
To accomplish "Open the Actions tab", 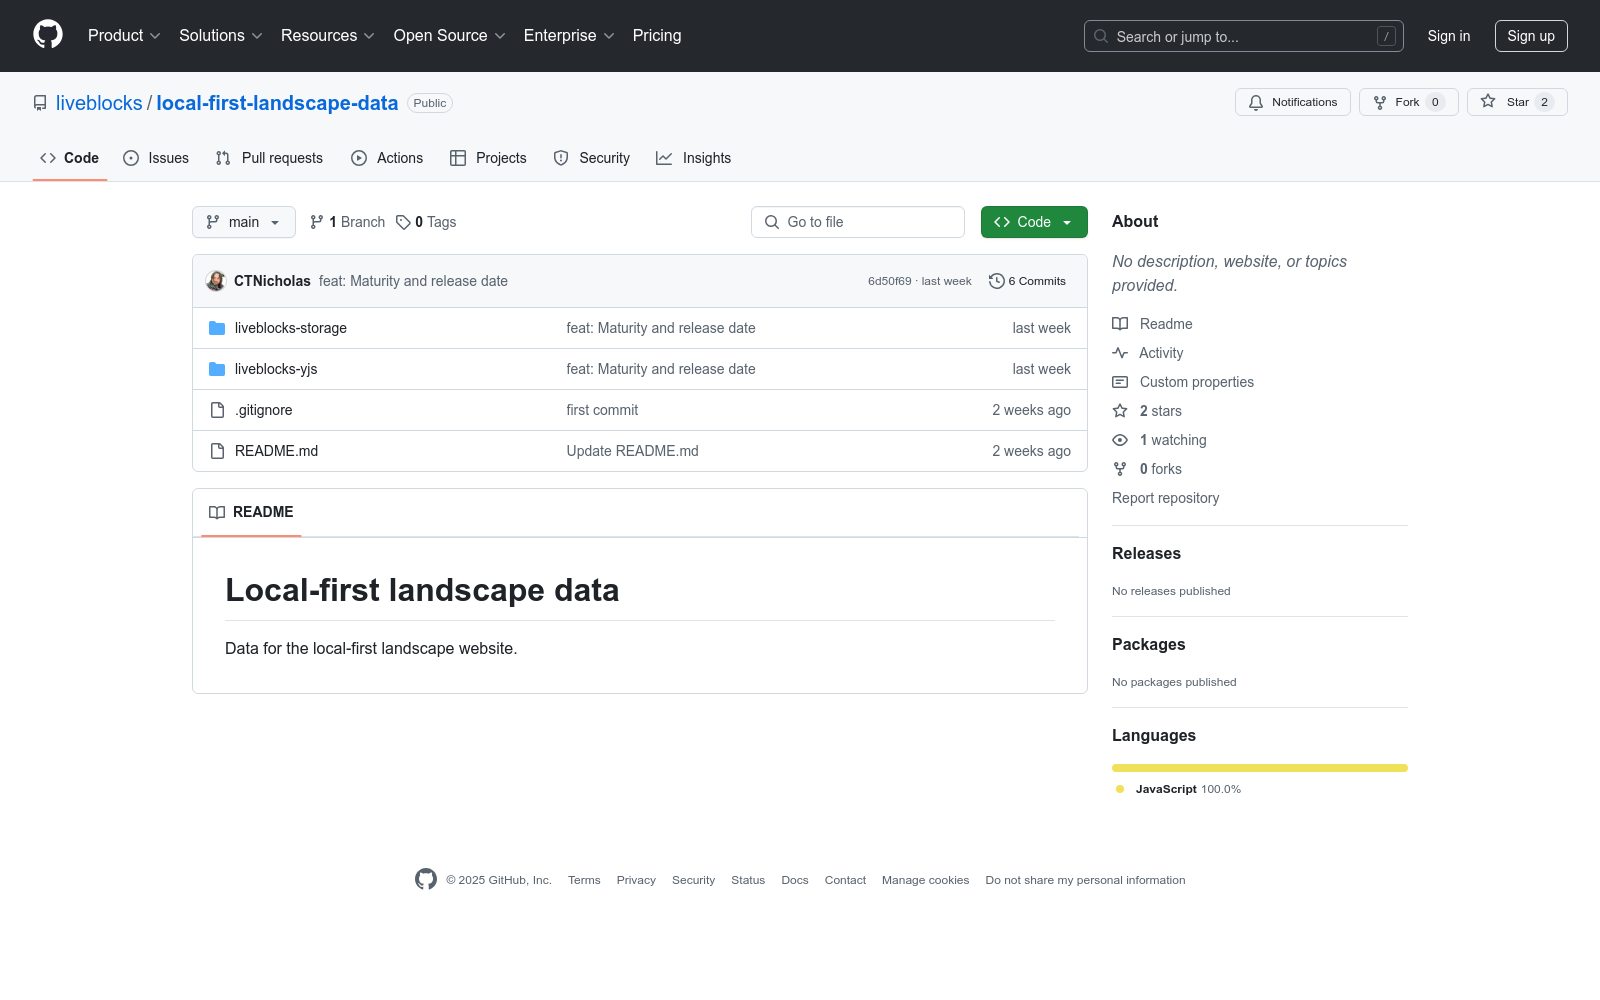I will [387, 158].
